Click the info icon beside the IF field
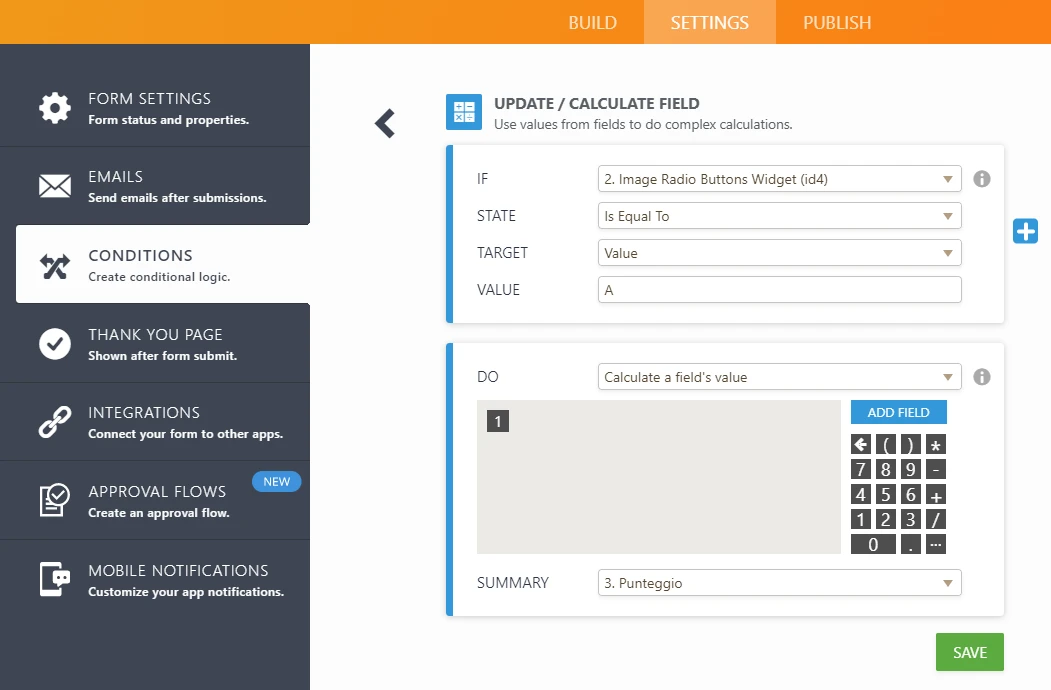The image size is (1051, 690). pos(982,179)
